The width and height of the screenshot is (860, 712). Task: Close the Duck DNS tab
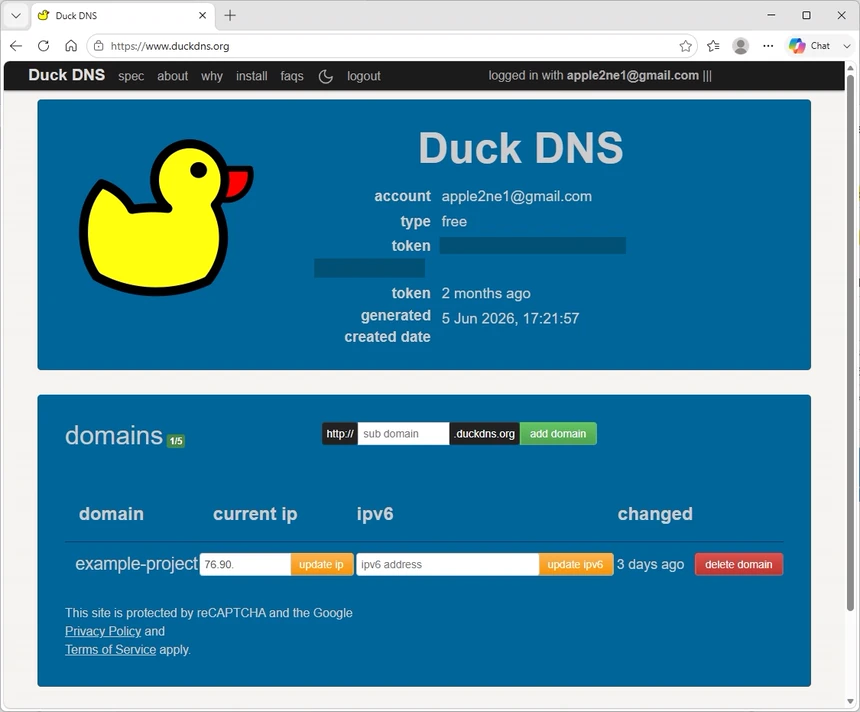point(202,15)
